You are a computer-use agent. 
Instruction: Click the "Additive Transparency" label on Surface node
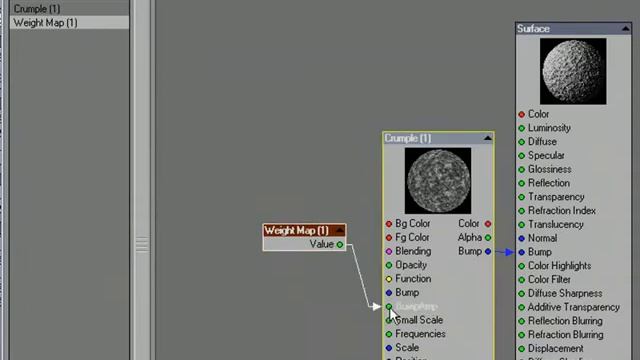(x=573, y=307)
